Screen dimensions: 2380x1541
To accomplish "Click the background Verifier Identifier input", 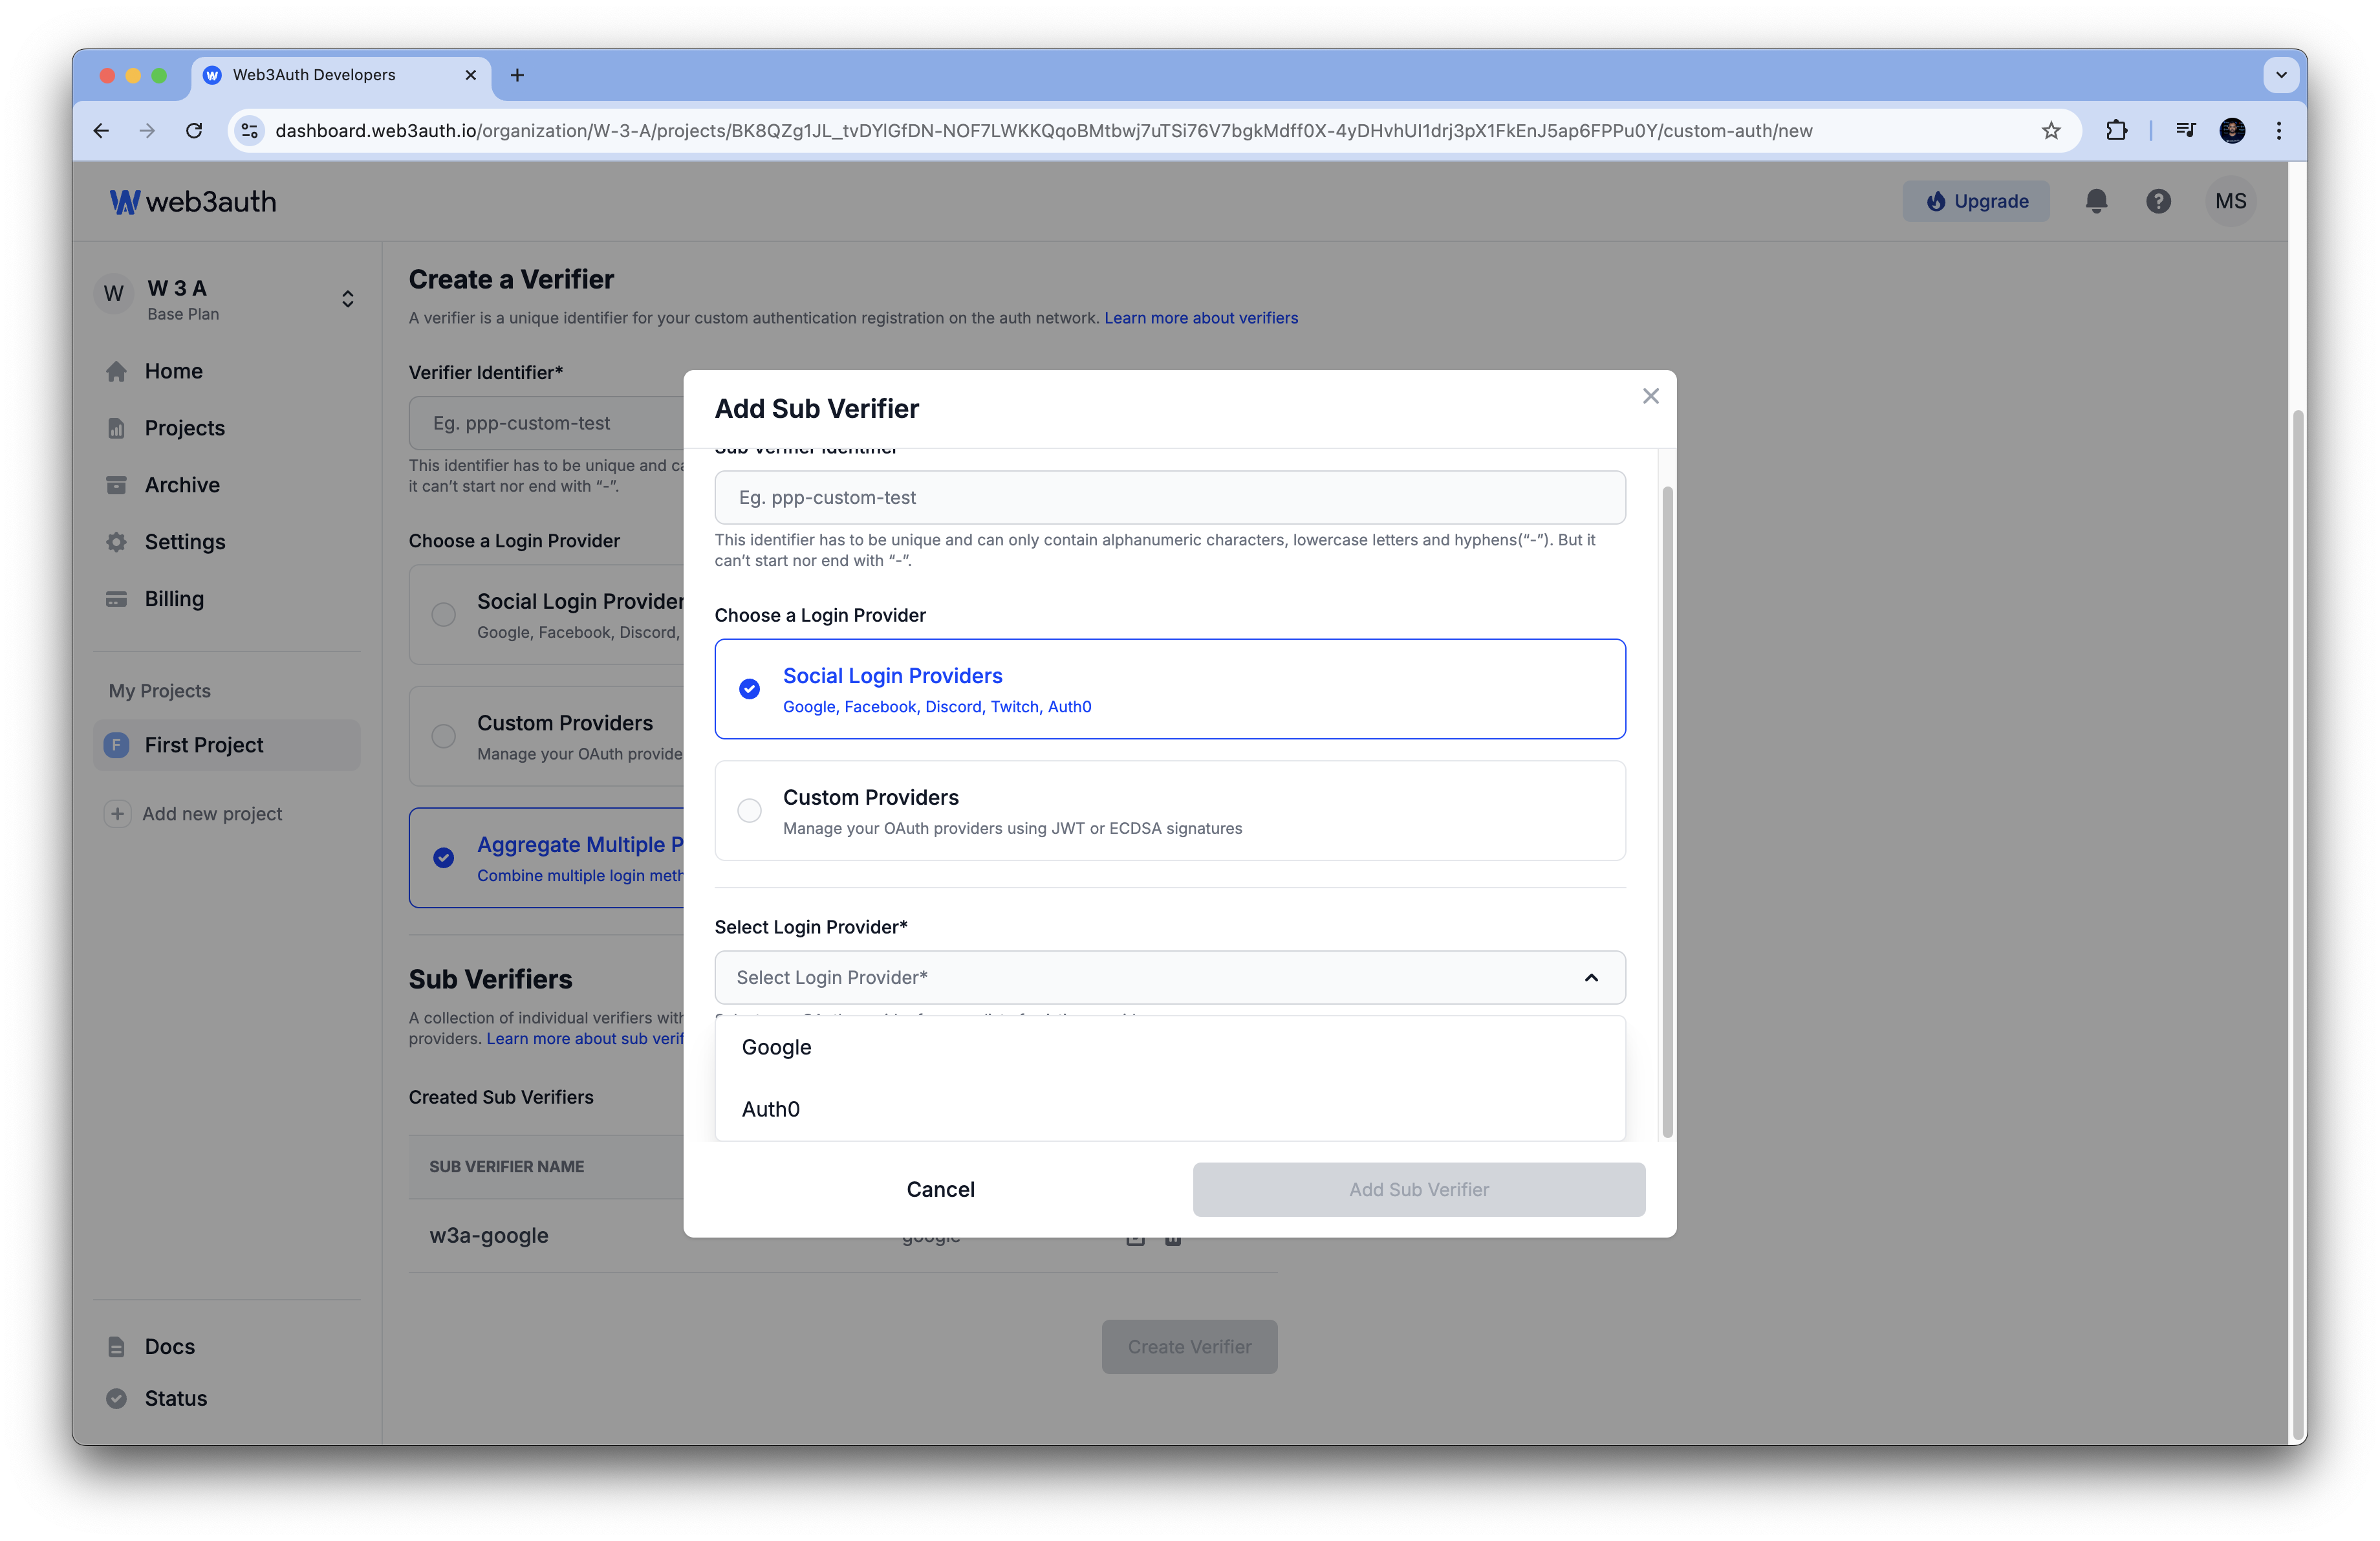I will click(x=546, y=423).
